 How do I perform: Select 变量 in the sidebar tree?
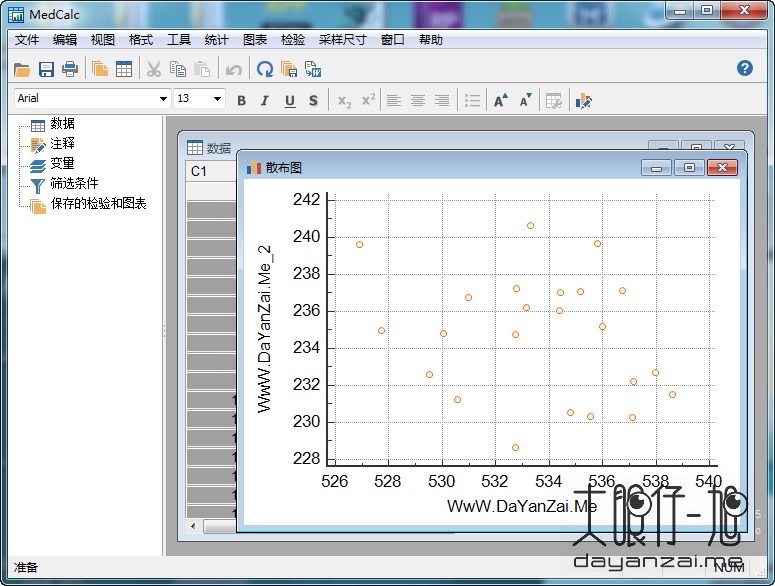[x=62, y=164]
